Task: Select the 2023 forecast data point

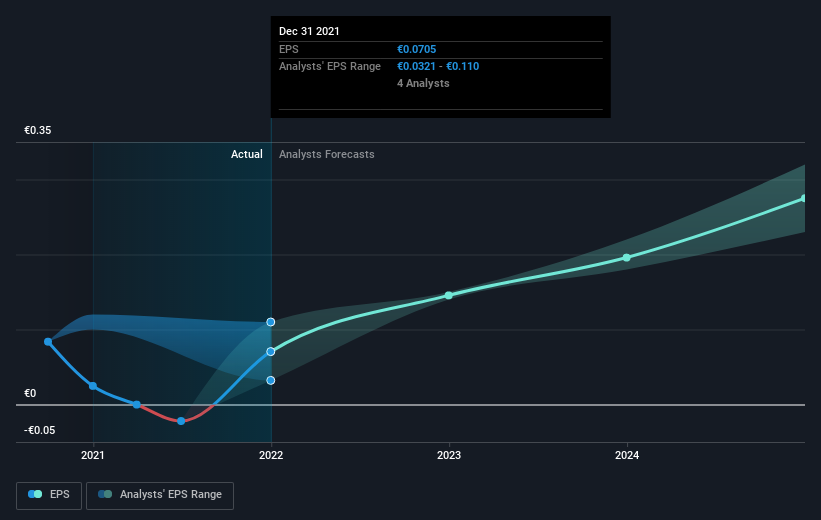Action: point(449,295)
